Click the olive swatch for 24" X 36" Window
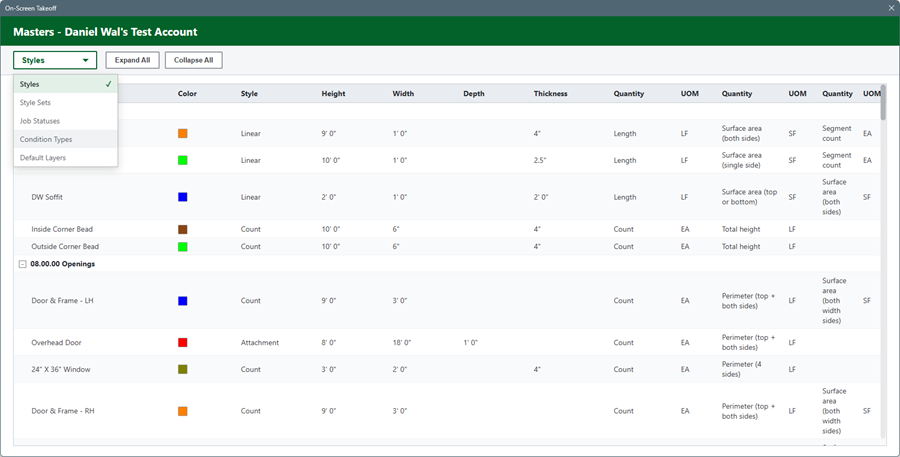This screenshot has height=457, width=900. pyautogui.click(x=183, y=369)
